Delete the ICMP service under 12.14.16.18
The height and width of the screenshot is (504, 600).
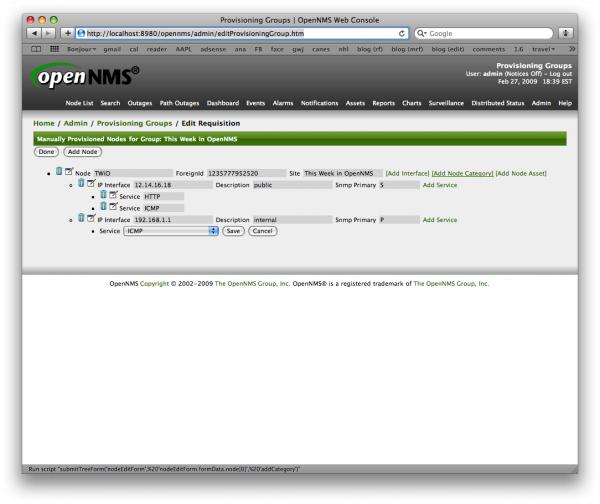point(103,206)
